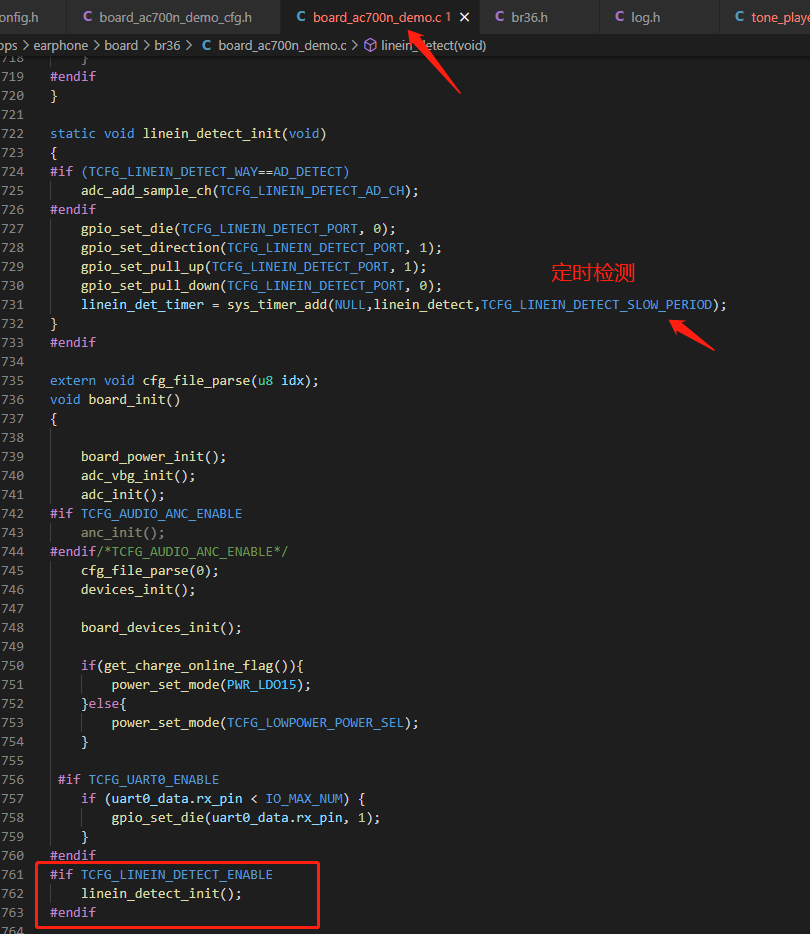The width and height of the screenshot is (810, 934).
Task: Click the PWR_LDO15 constant
Action: coord(261,685)
